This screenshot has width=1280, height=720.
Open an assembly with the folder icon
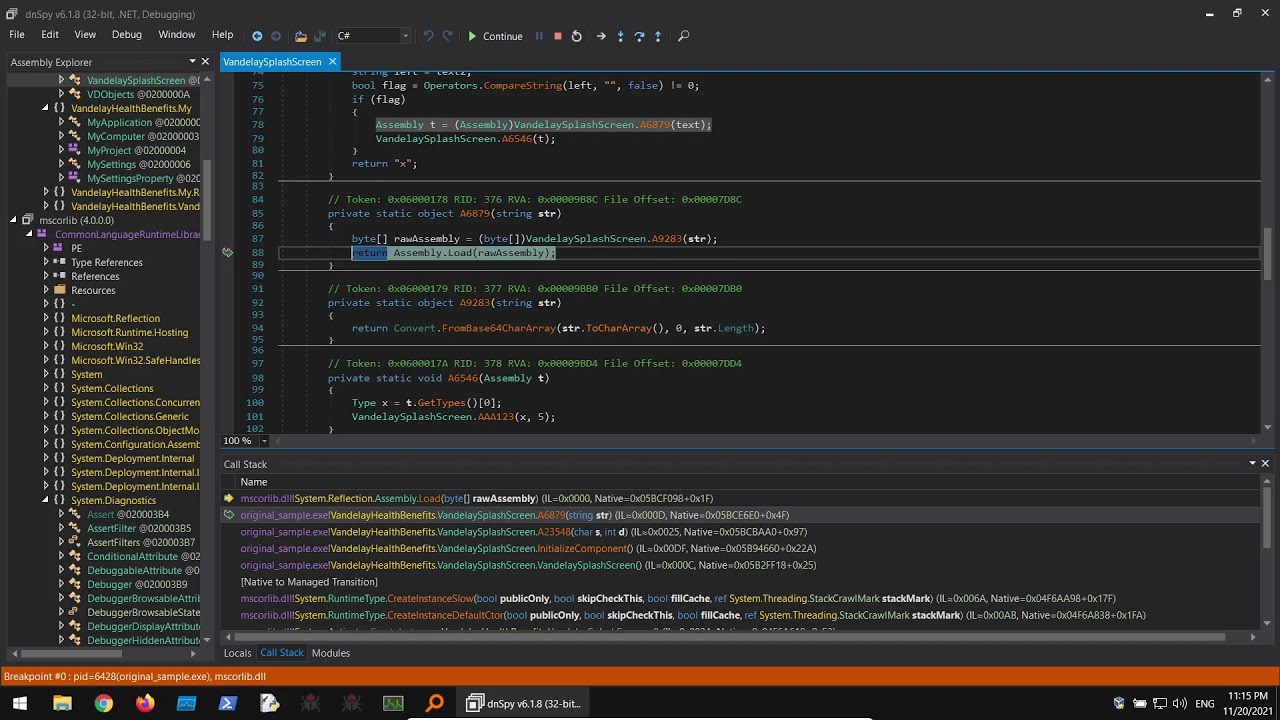pyautogui.click(x=300, y=36)
